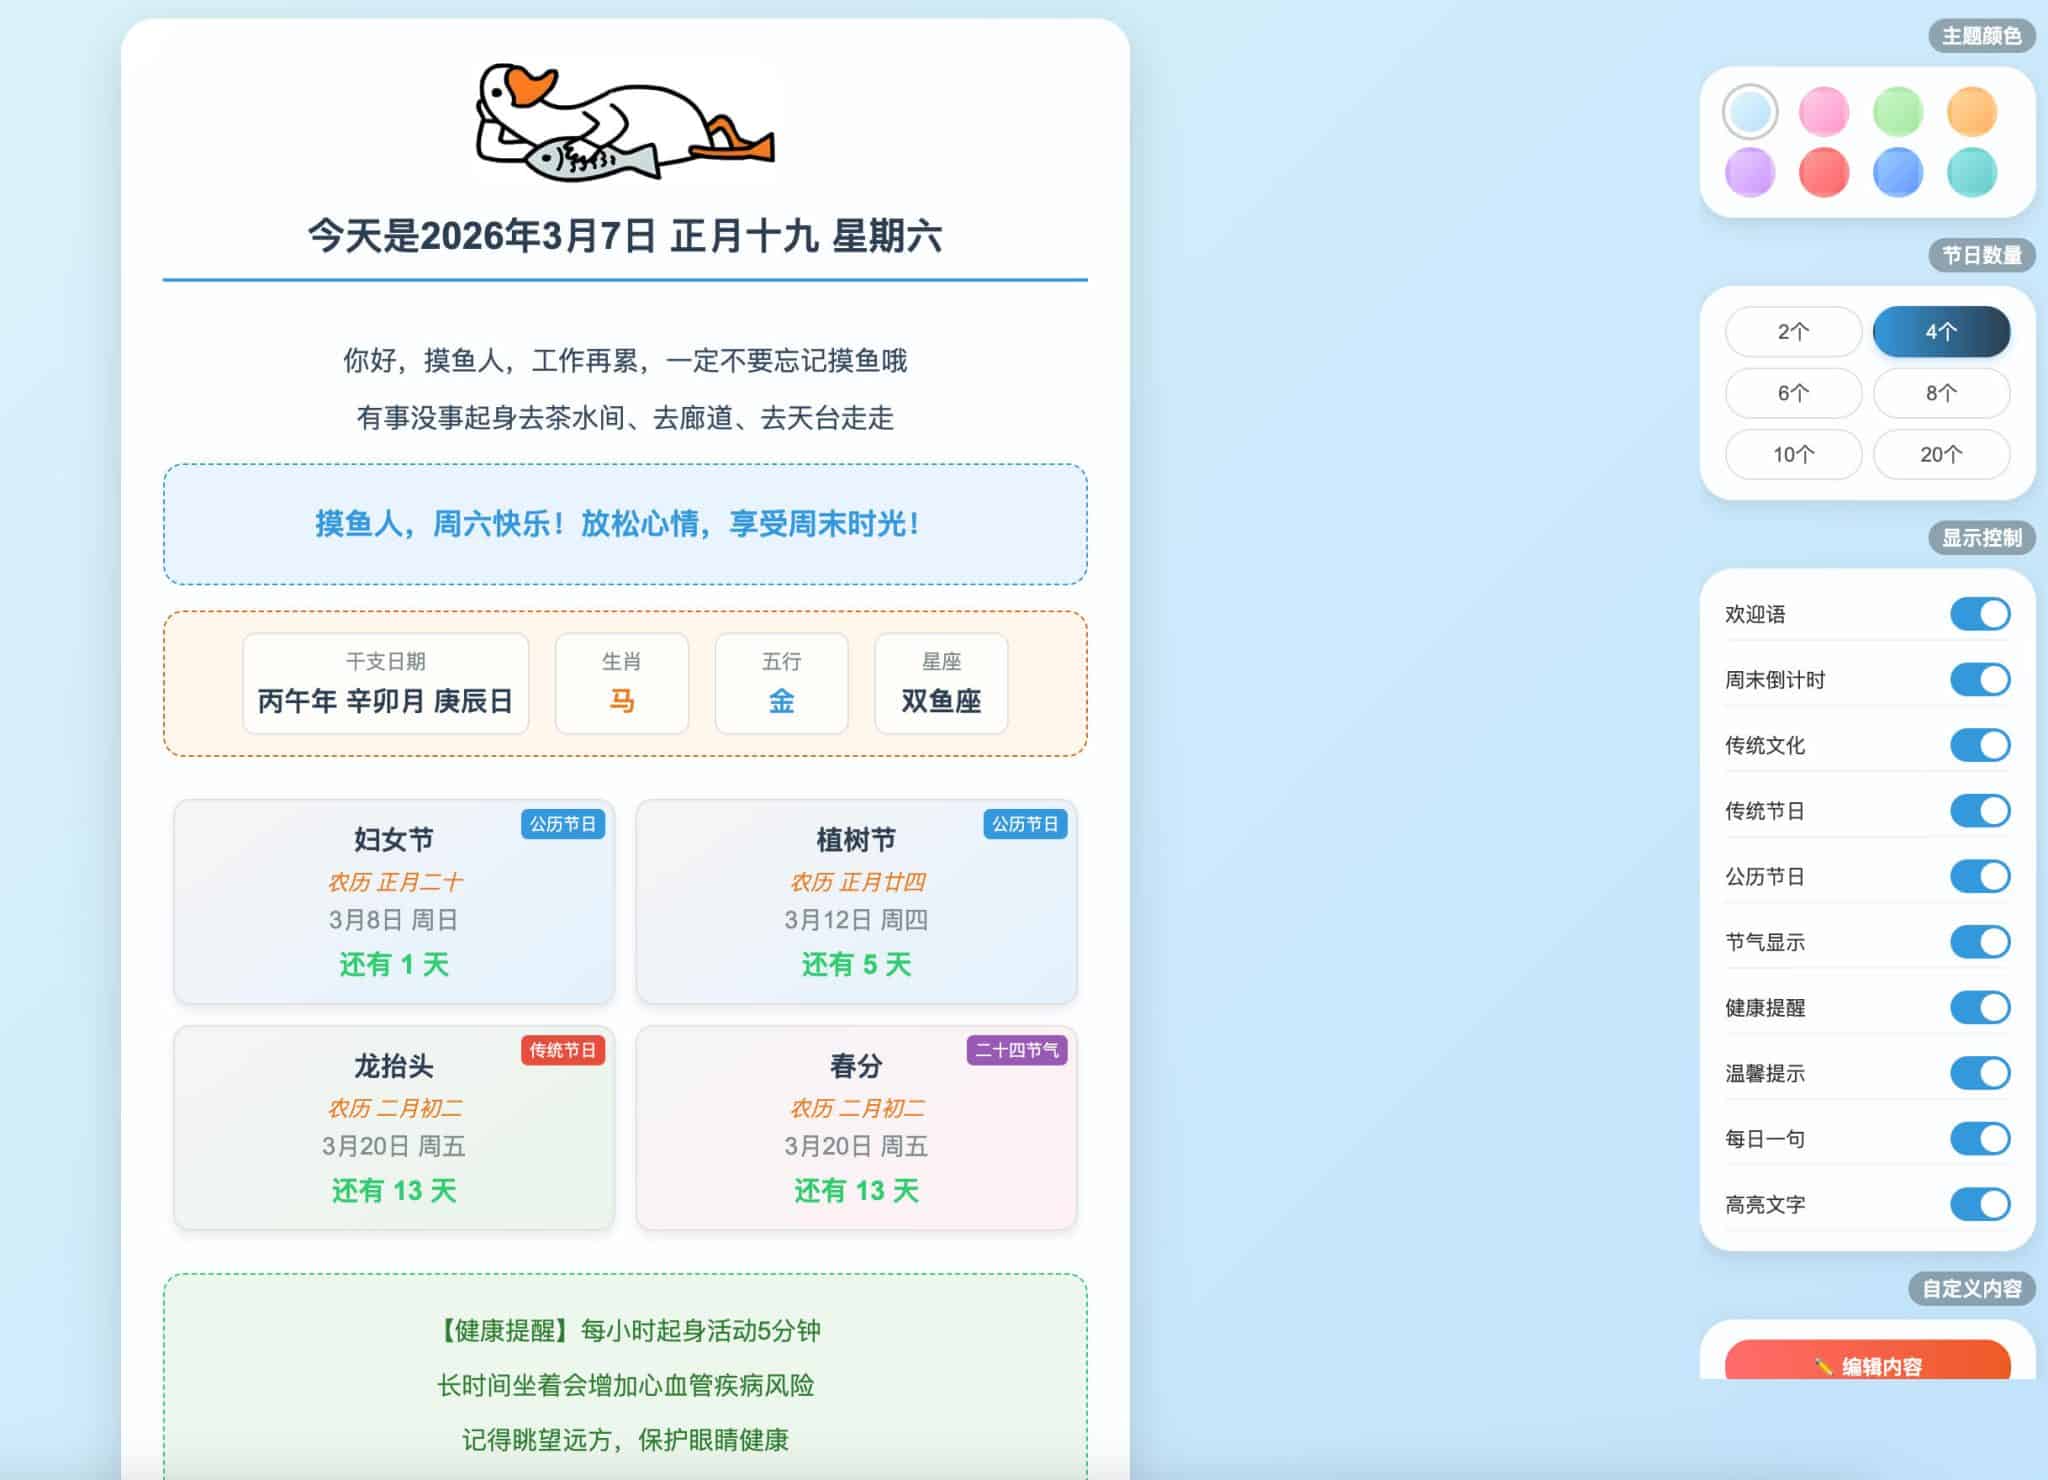2048x1480 pixels.
Task: Toggle 传统节日 display
Action: 1980,811
